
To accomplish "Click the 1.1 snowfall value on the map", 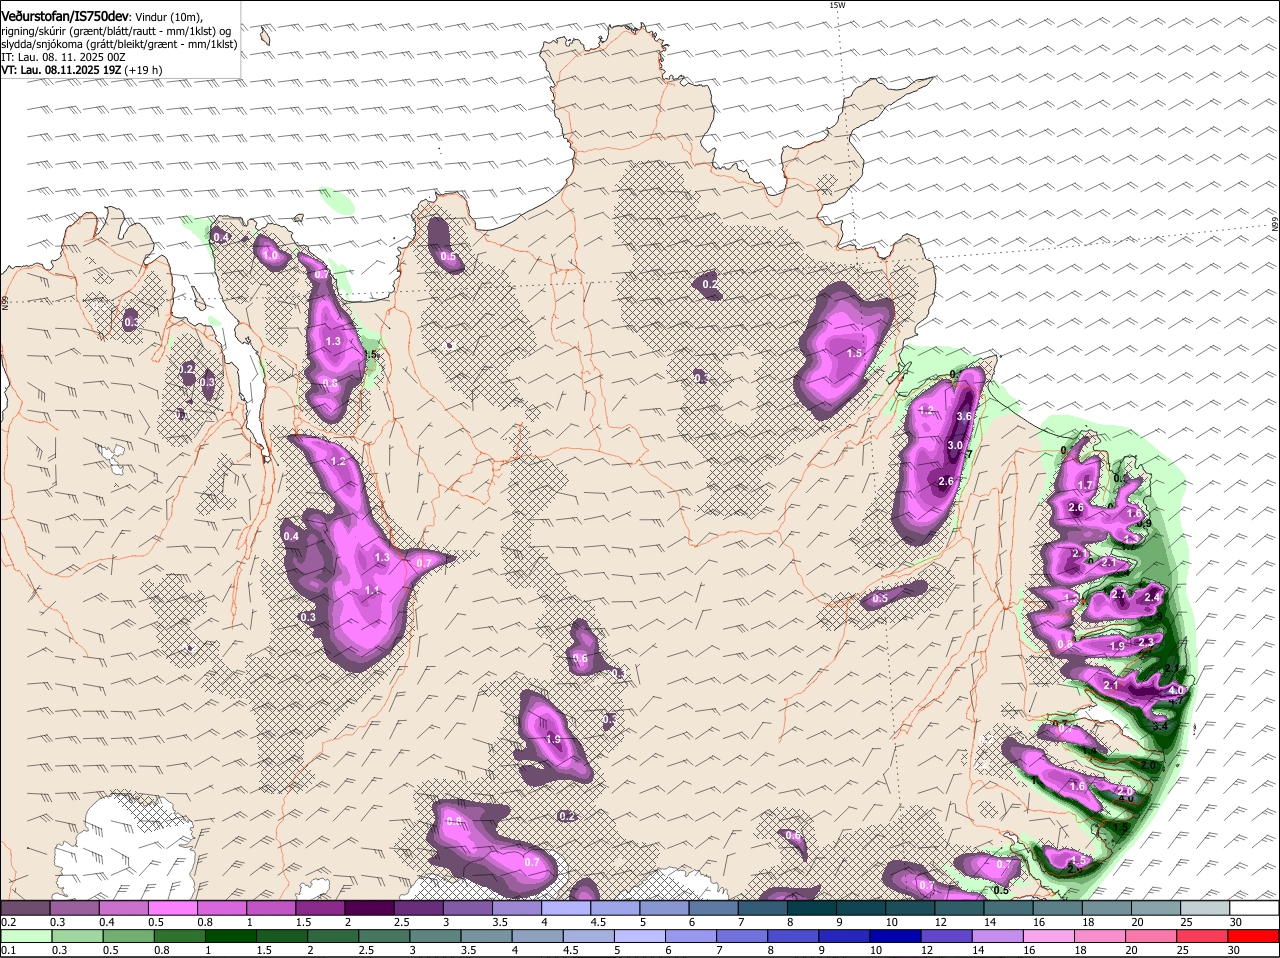I will [x=373, y=591].
